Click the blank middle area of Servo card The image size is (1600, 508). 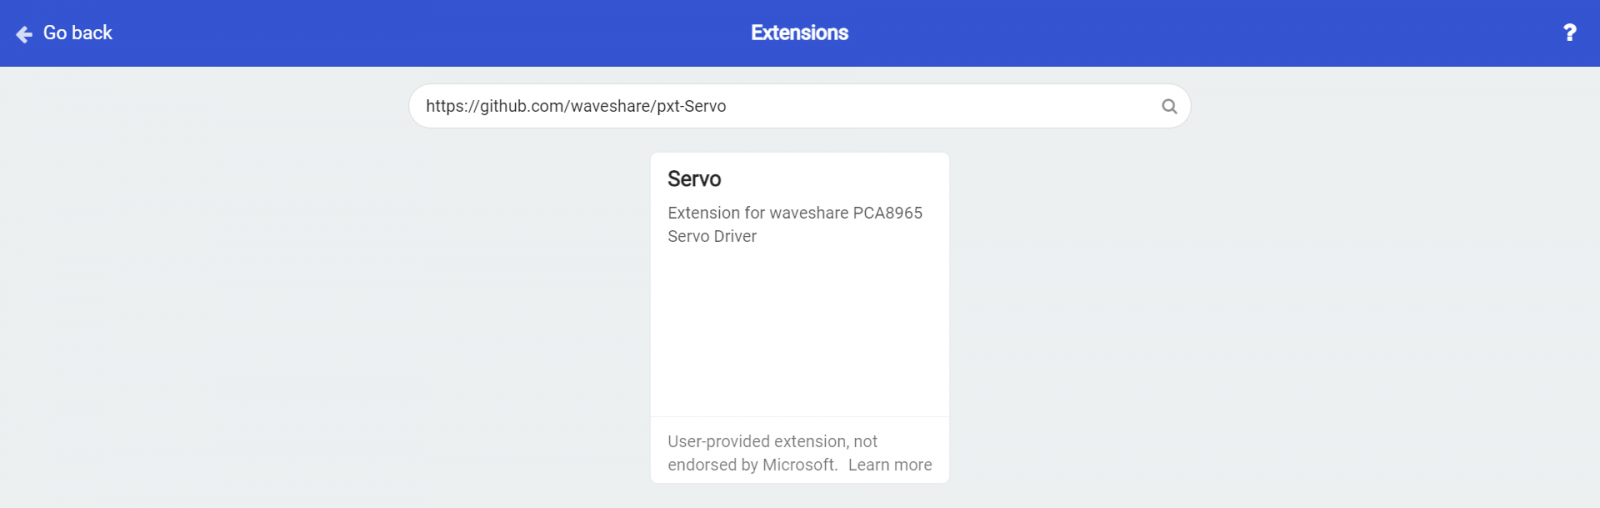(799, 330)
